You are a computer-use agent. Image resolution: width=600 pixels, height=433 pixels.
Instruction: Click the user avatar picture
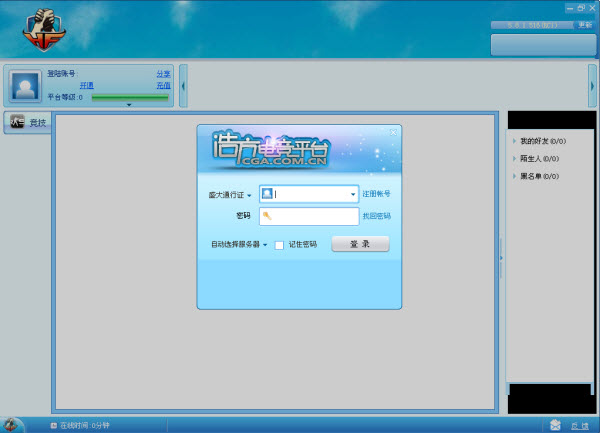pos(25,86)
